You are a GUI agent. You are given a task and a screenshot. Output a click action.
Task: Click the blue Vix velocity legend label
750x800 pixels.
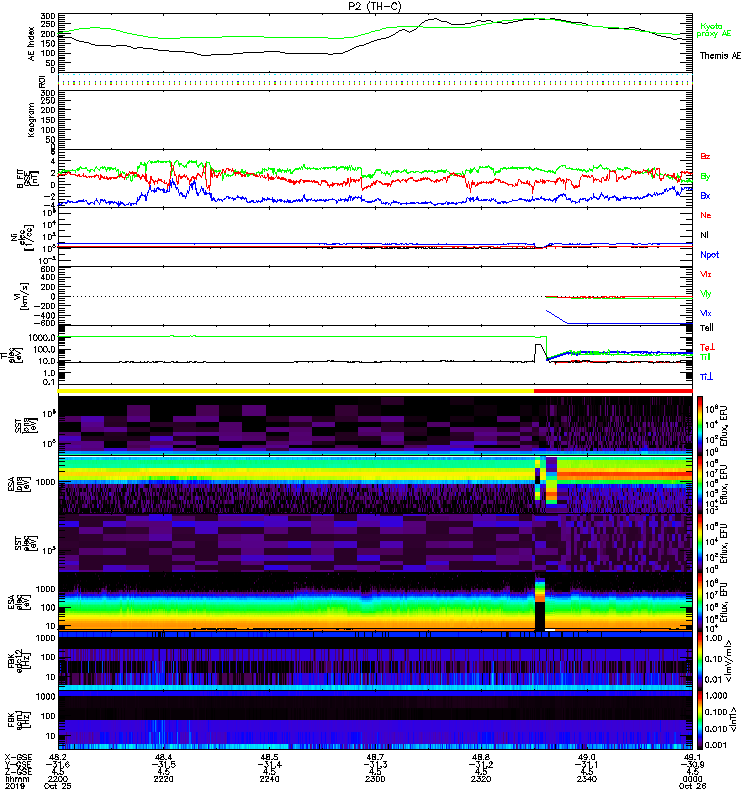(706, 313)
